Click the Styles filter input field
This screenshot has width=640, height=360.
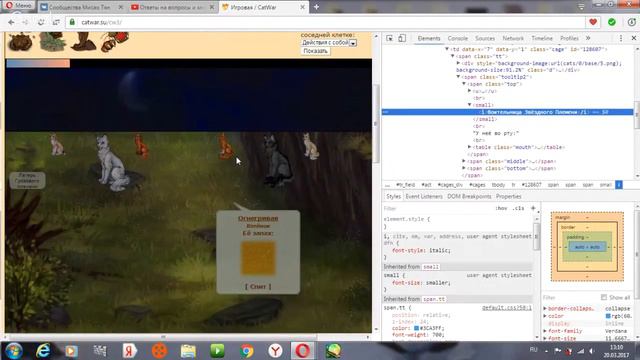[x=437, y=208]
